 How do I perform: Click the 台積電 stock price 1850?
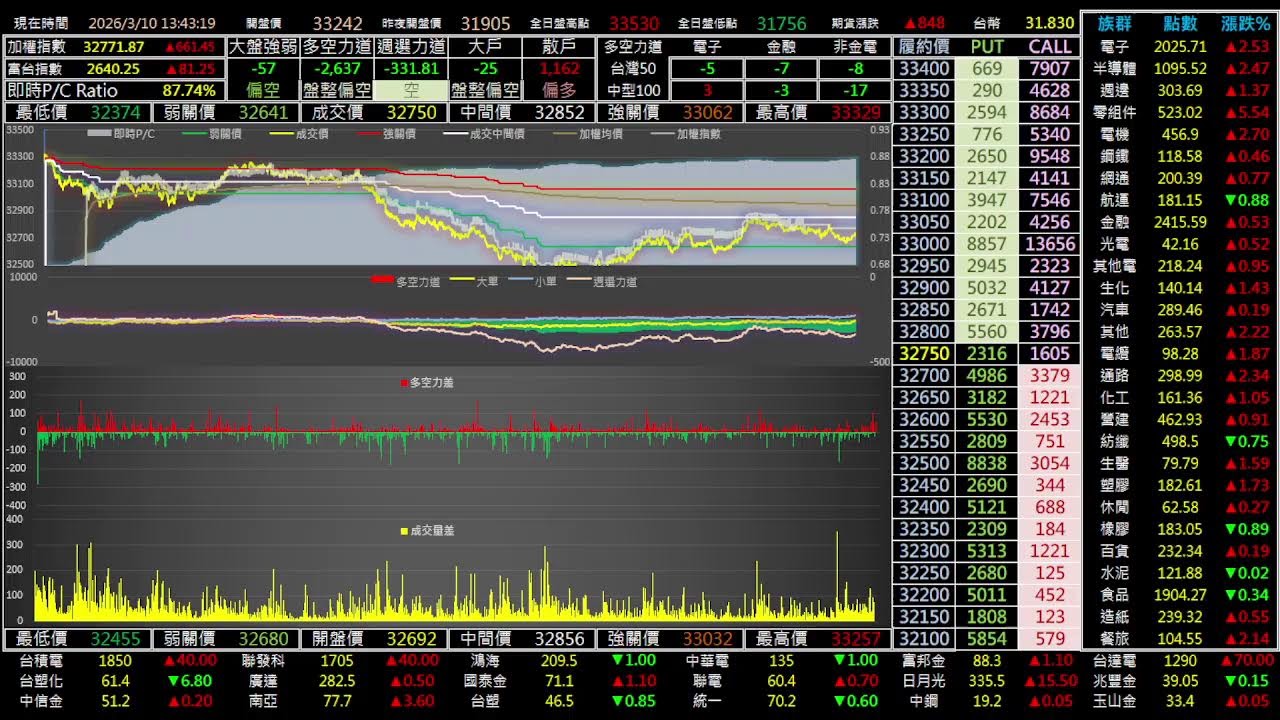(x=115, y=660)
